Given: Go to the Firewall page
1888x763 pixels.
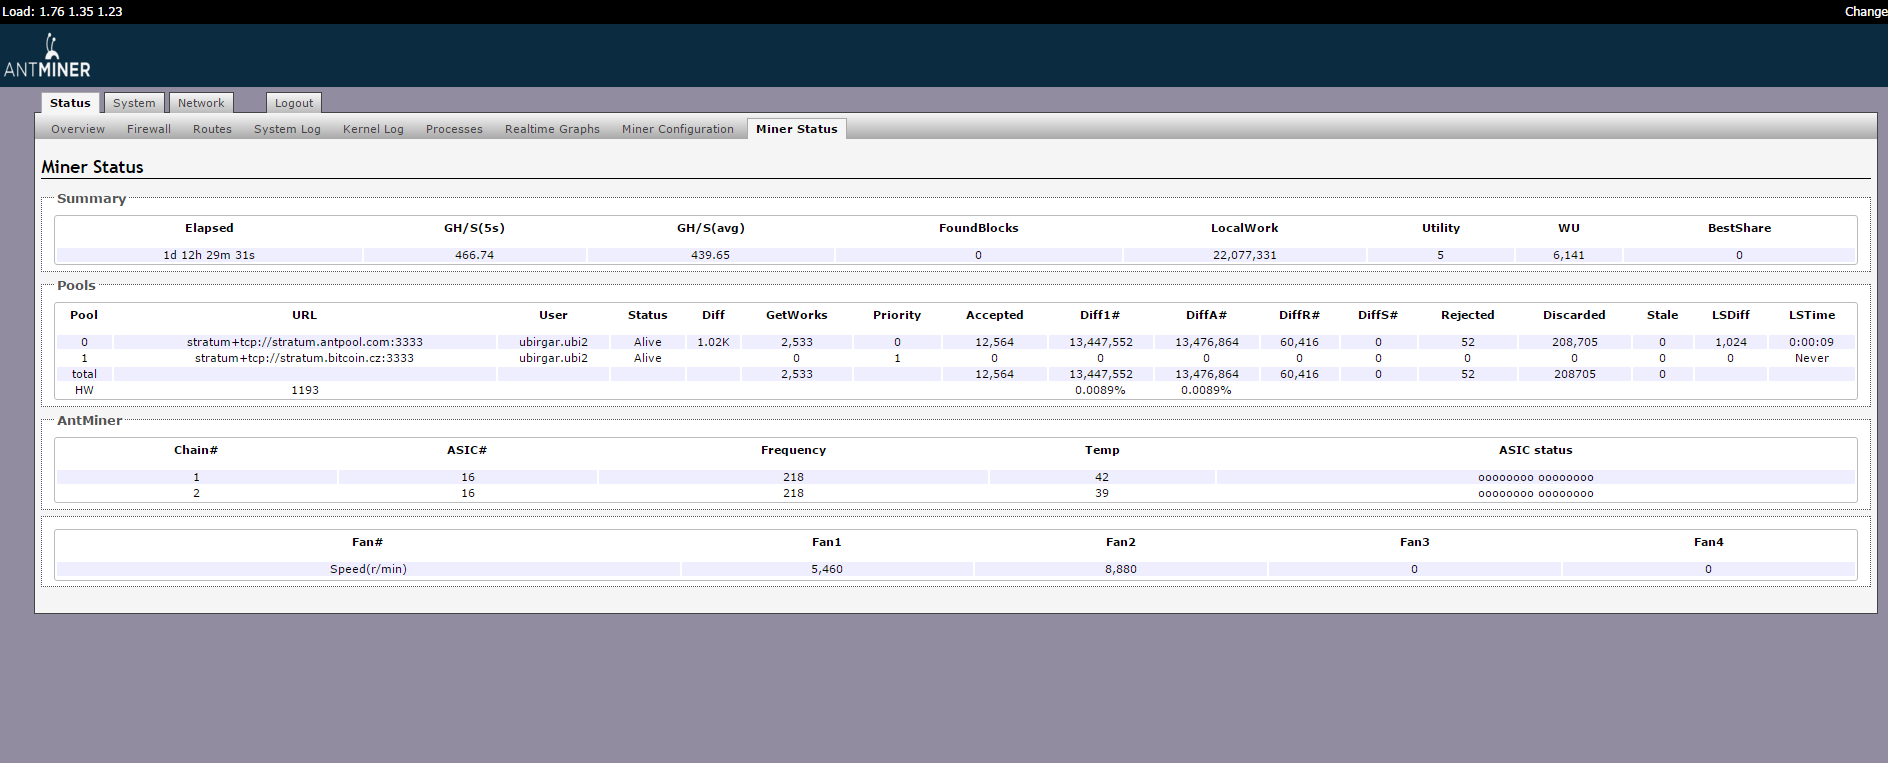Looking at the screenshot, I should (x=149, y=129).
